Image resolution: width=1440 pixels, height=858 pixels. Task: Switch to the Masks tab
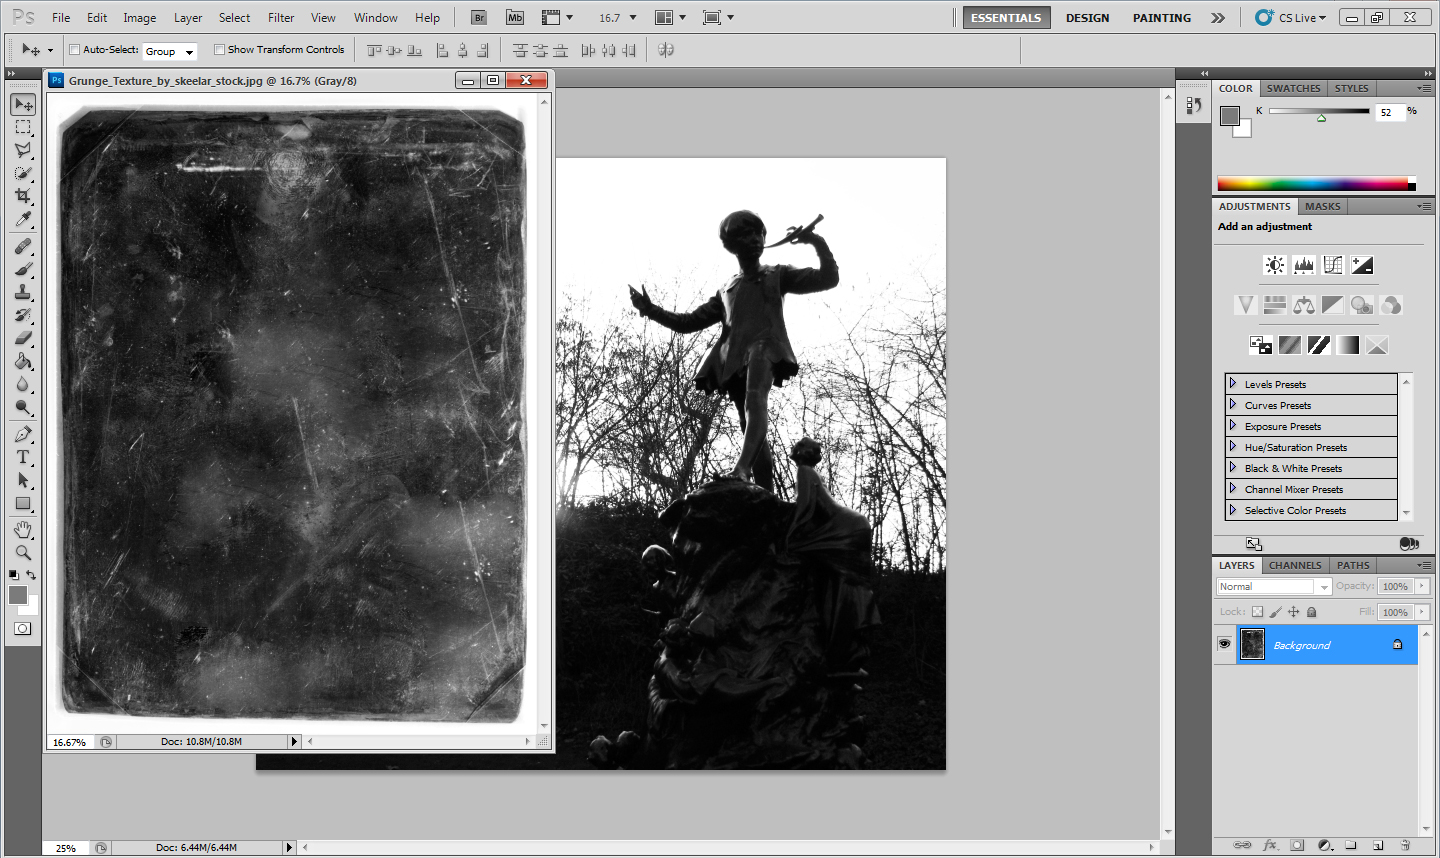[1322, 206]
